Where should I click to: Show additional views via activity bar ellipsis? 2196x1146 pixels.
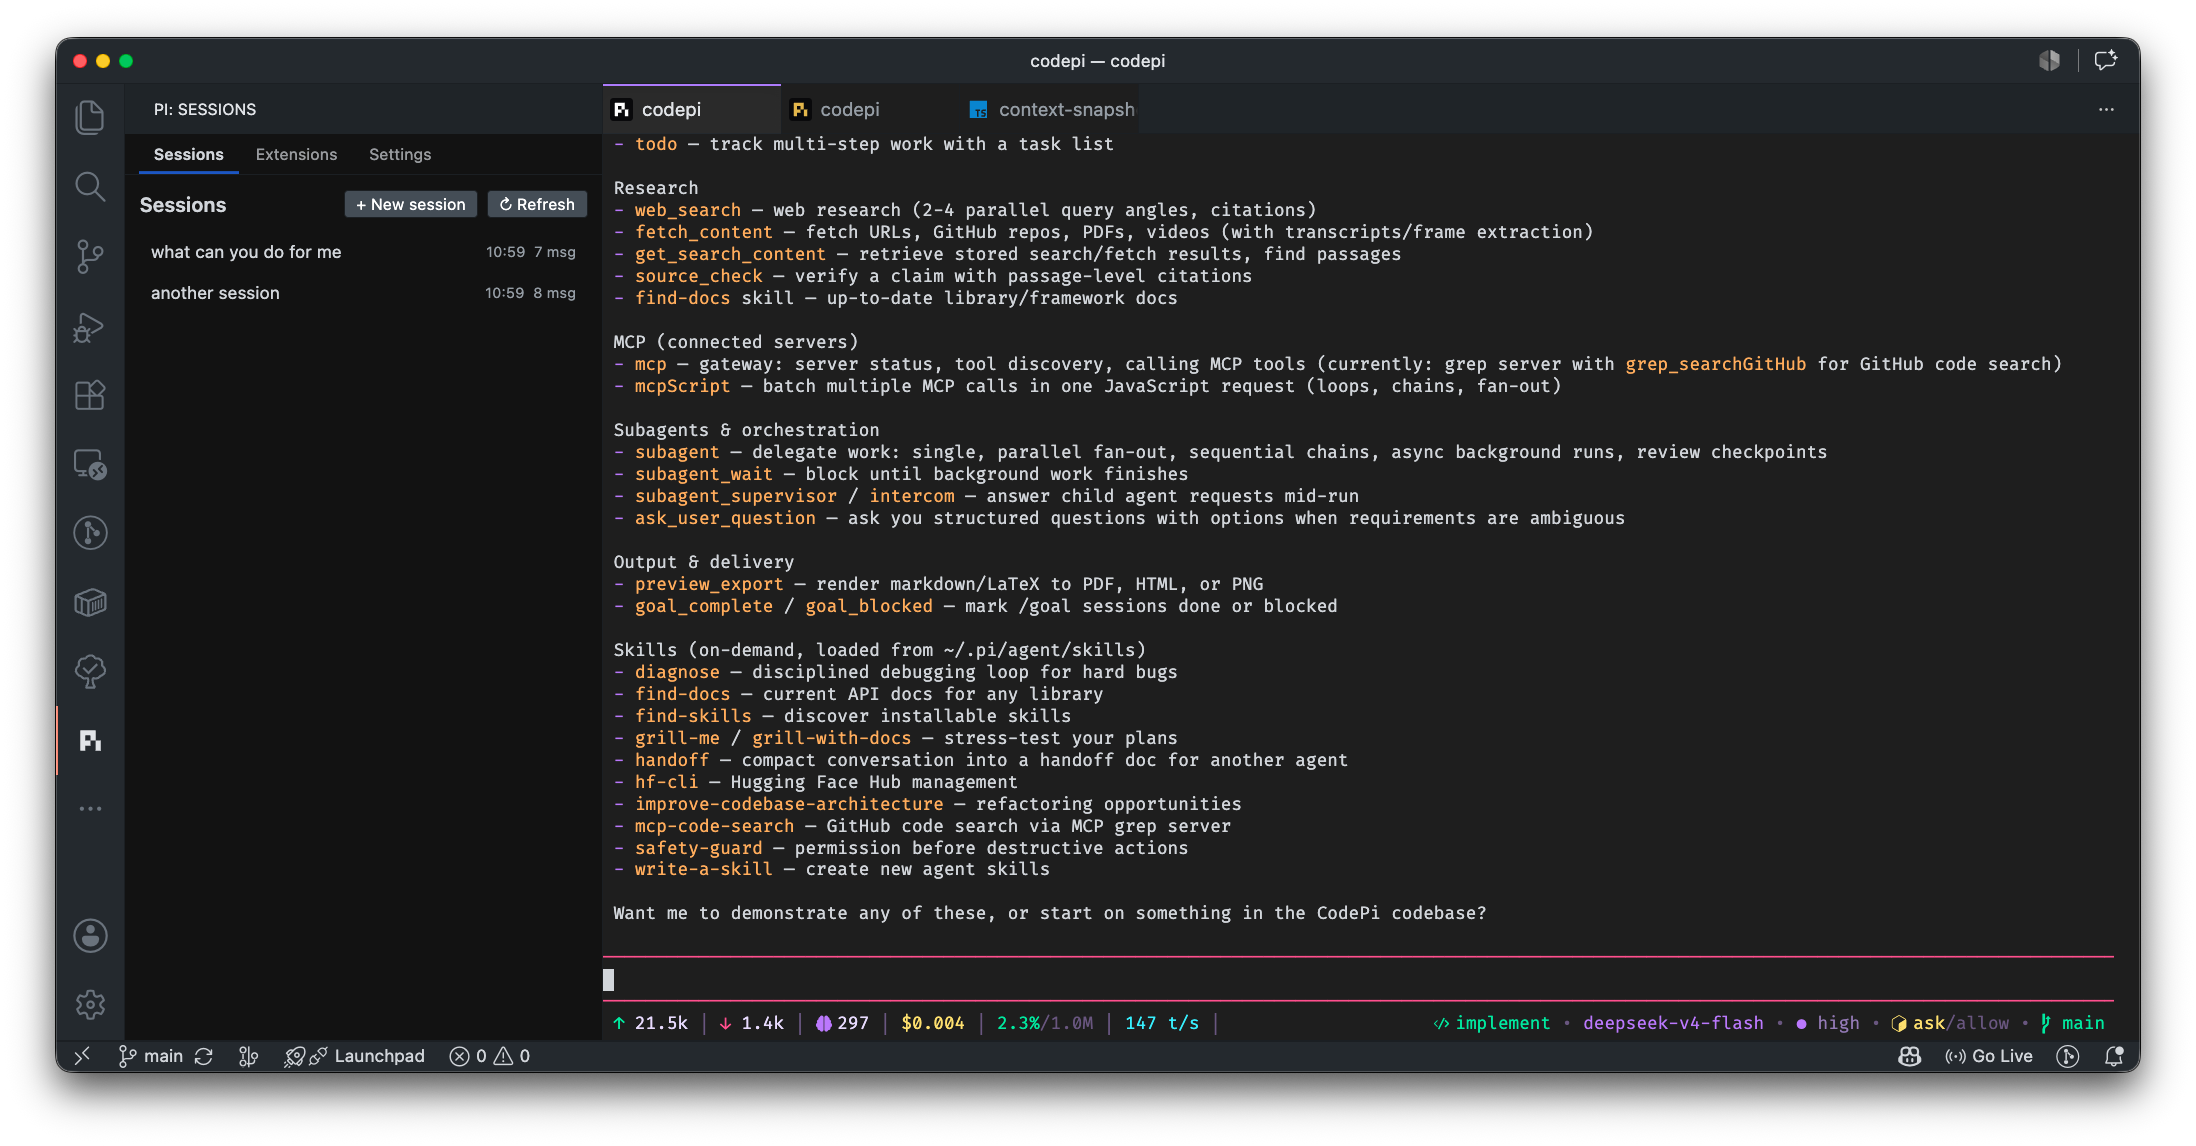point(90,808)
